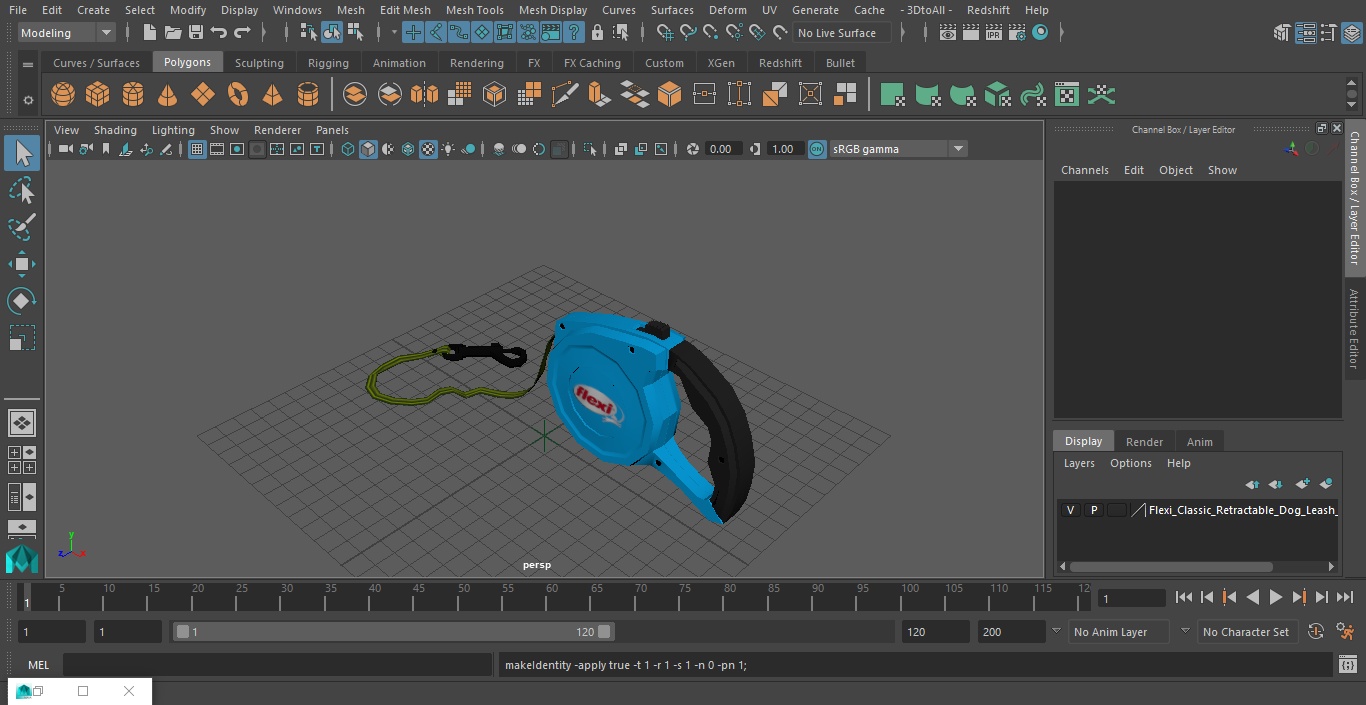Click the Extrude shelf icon
This screenshot has height=705, width=1366.
(x=600, y=95)
